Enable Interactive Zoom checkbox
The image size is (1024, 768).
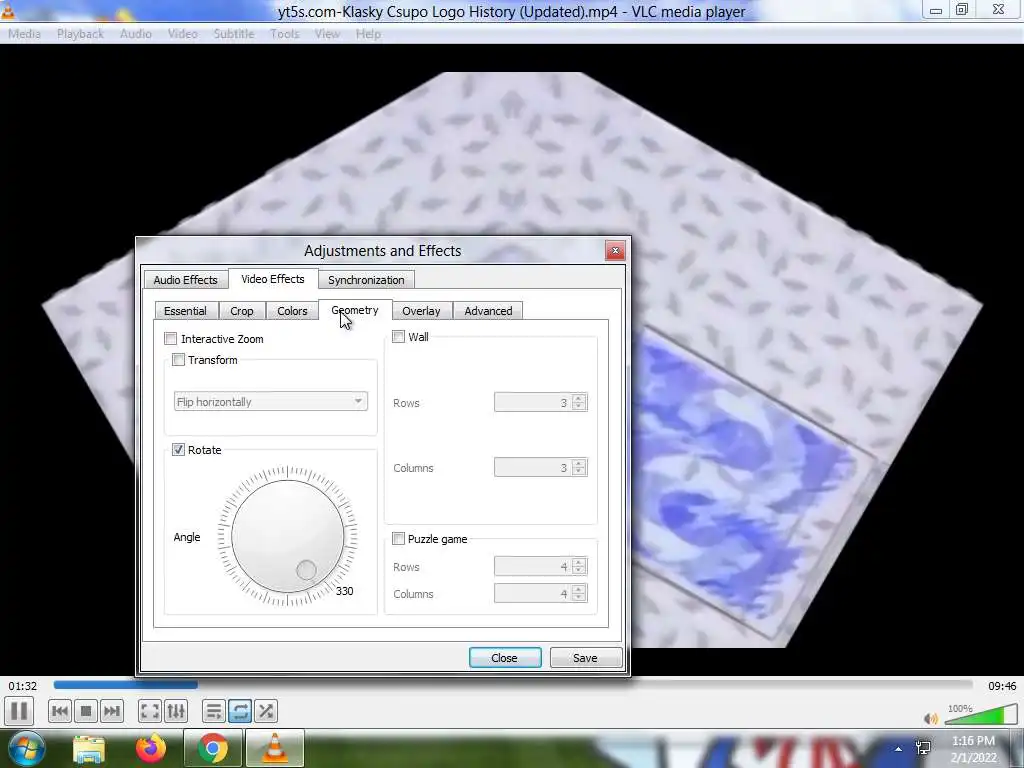pos(170,338)
